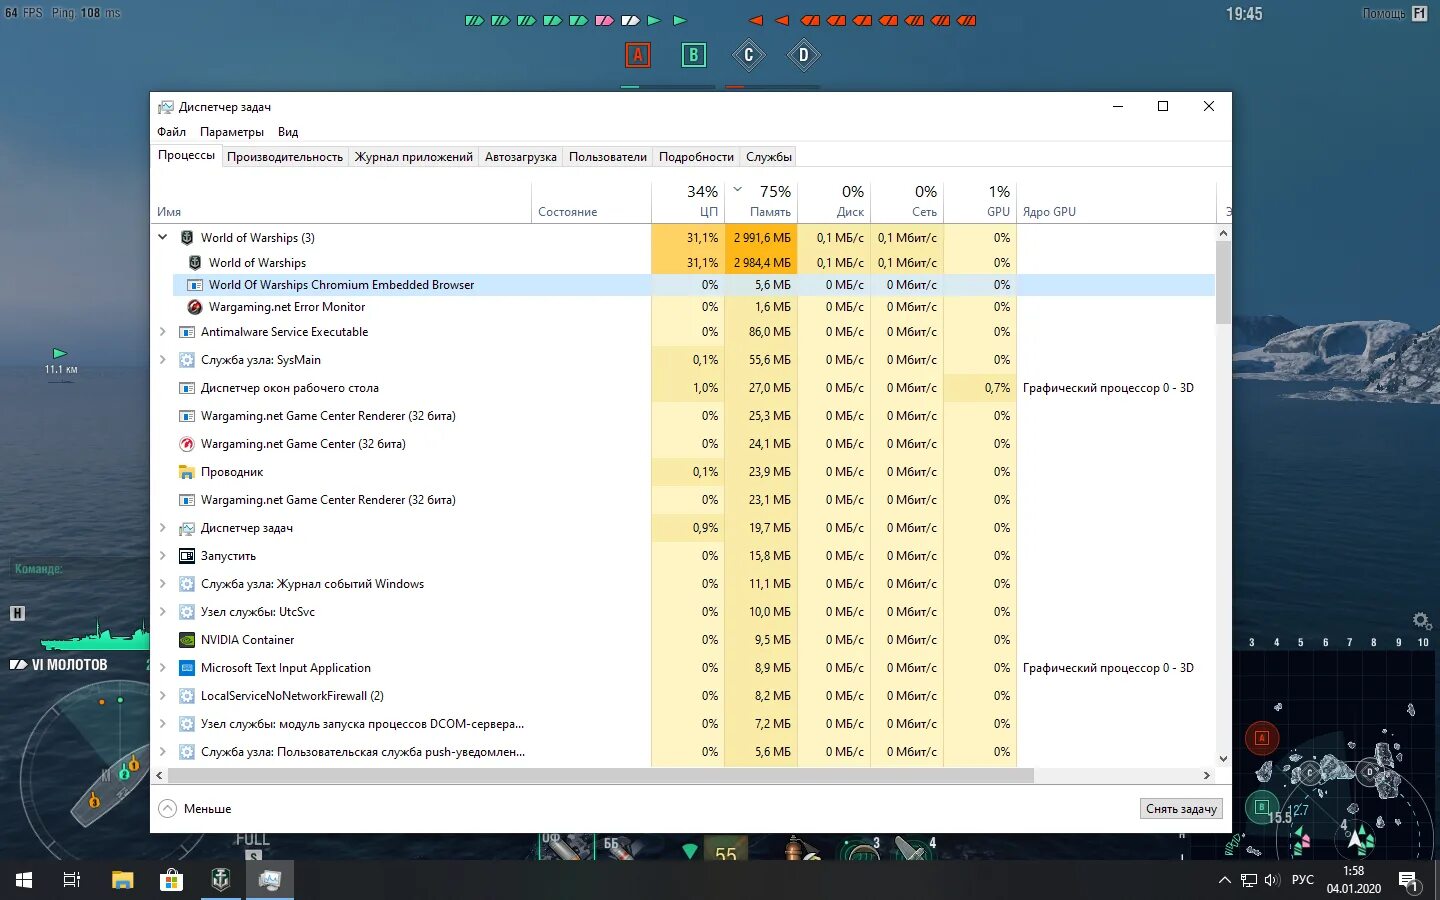Sort processes by the Имя column header
1440x900 pixels.
pyautogui.click(x=341, y=201)
